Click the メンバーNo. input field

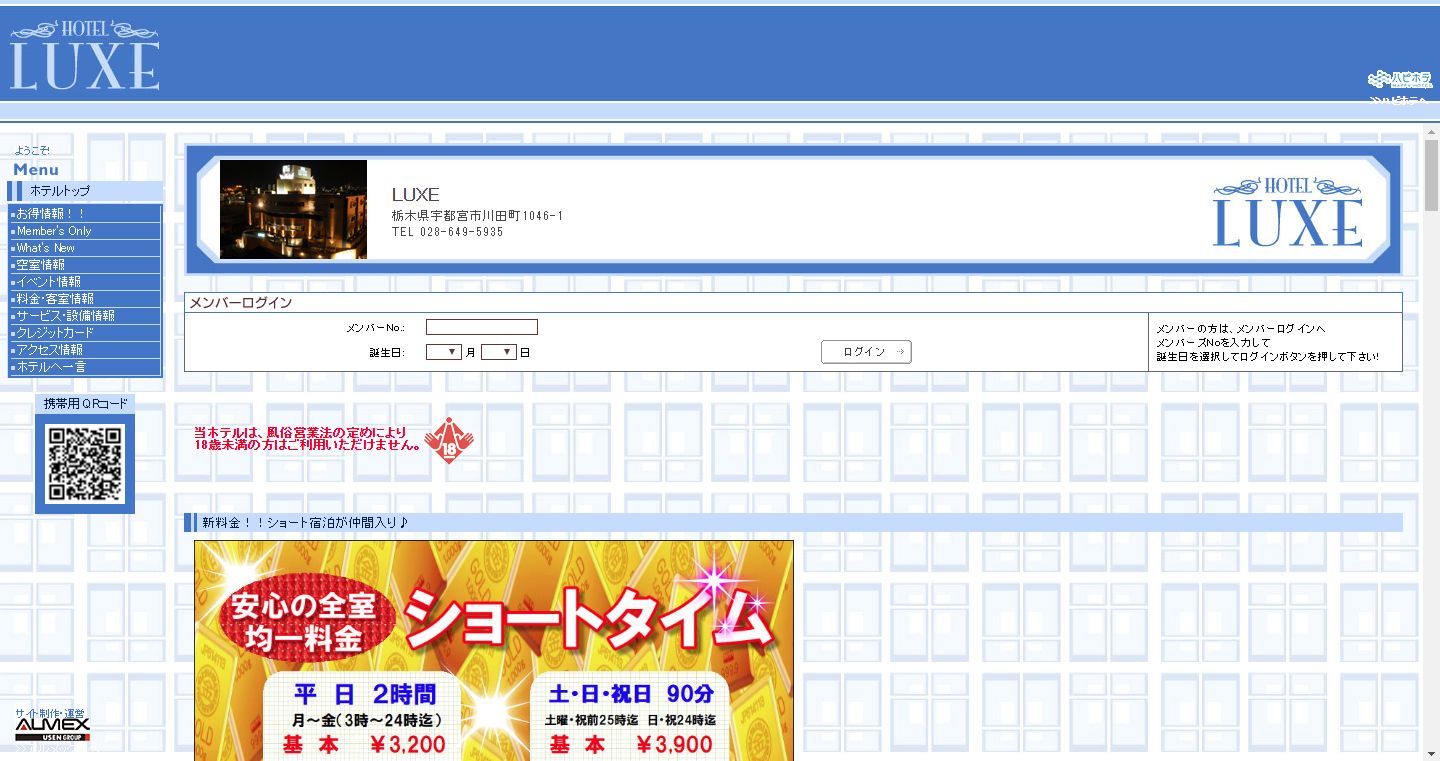click(481, 327)
